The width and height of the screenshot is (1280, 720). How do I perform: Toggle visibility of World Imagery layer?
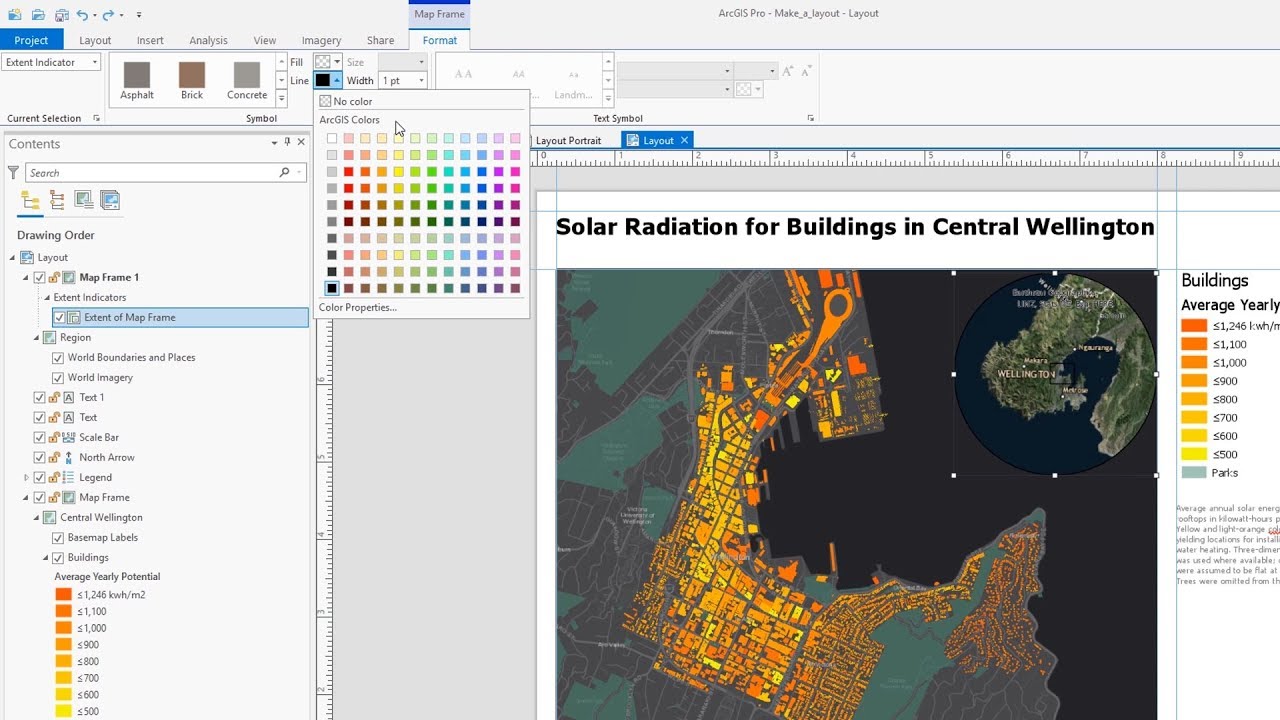58,377
